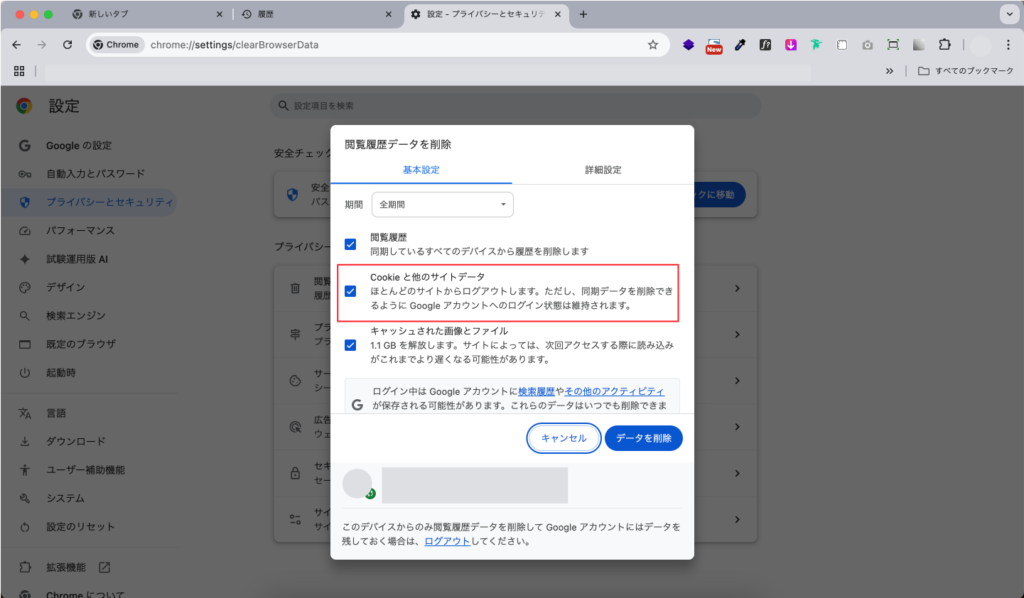
Task: Click the データを削除 button
Action: [x=643, y=438]
